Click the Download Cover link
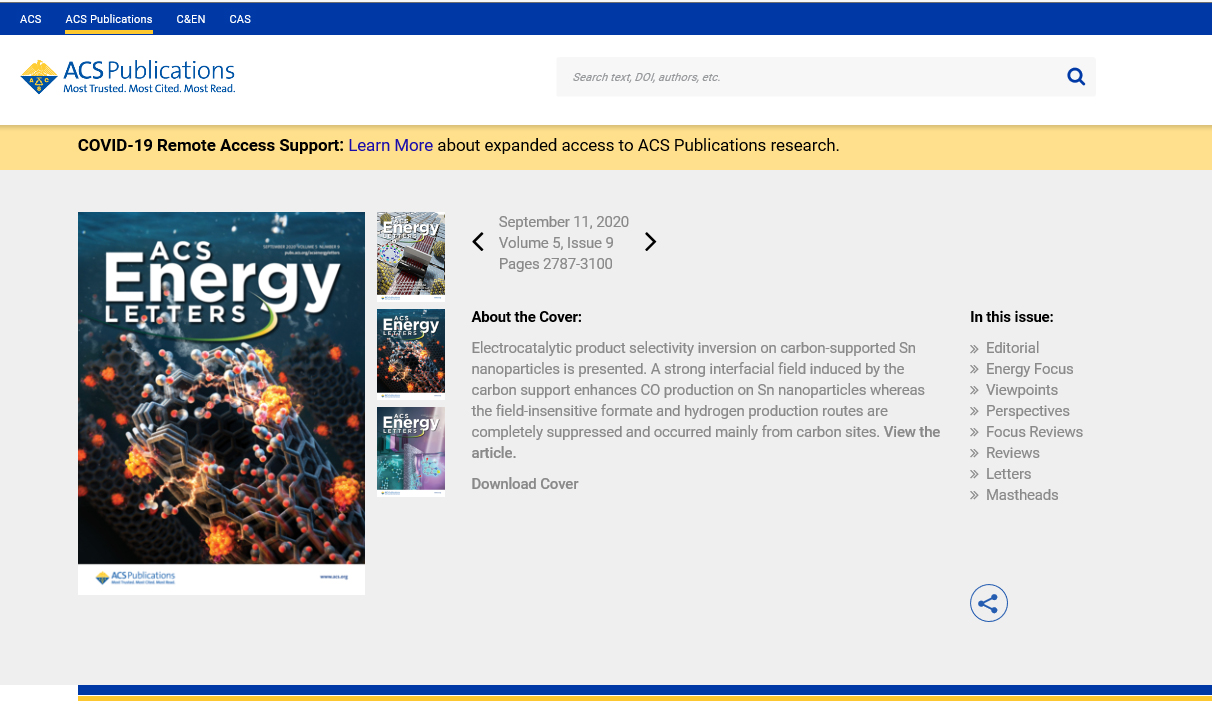Image resolution: width=1212 pixels, height=710 pixels. (525, 484)
